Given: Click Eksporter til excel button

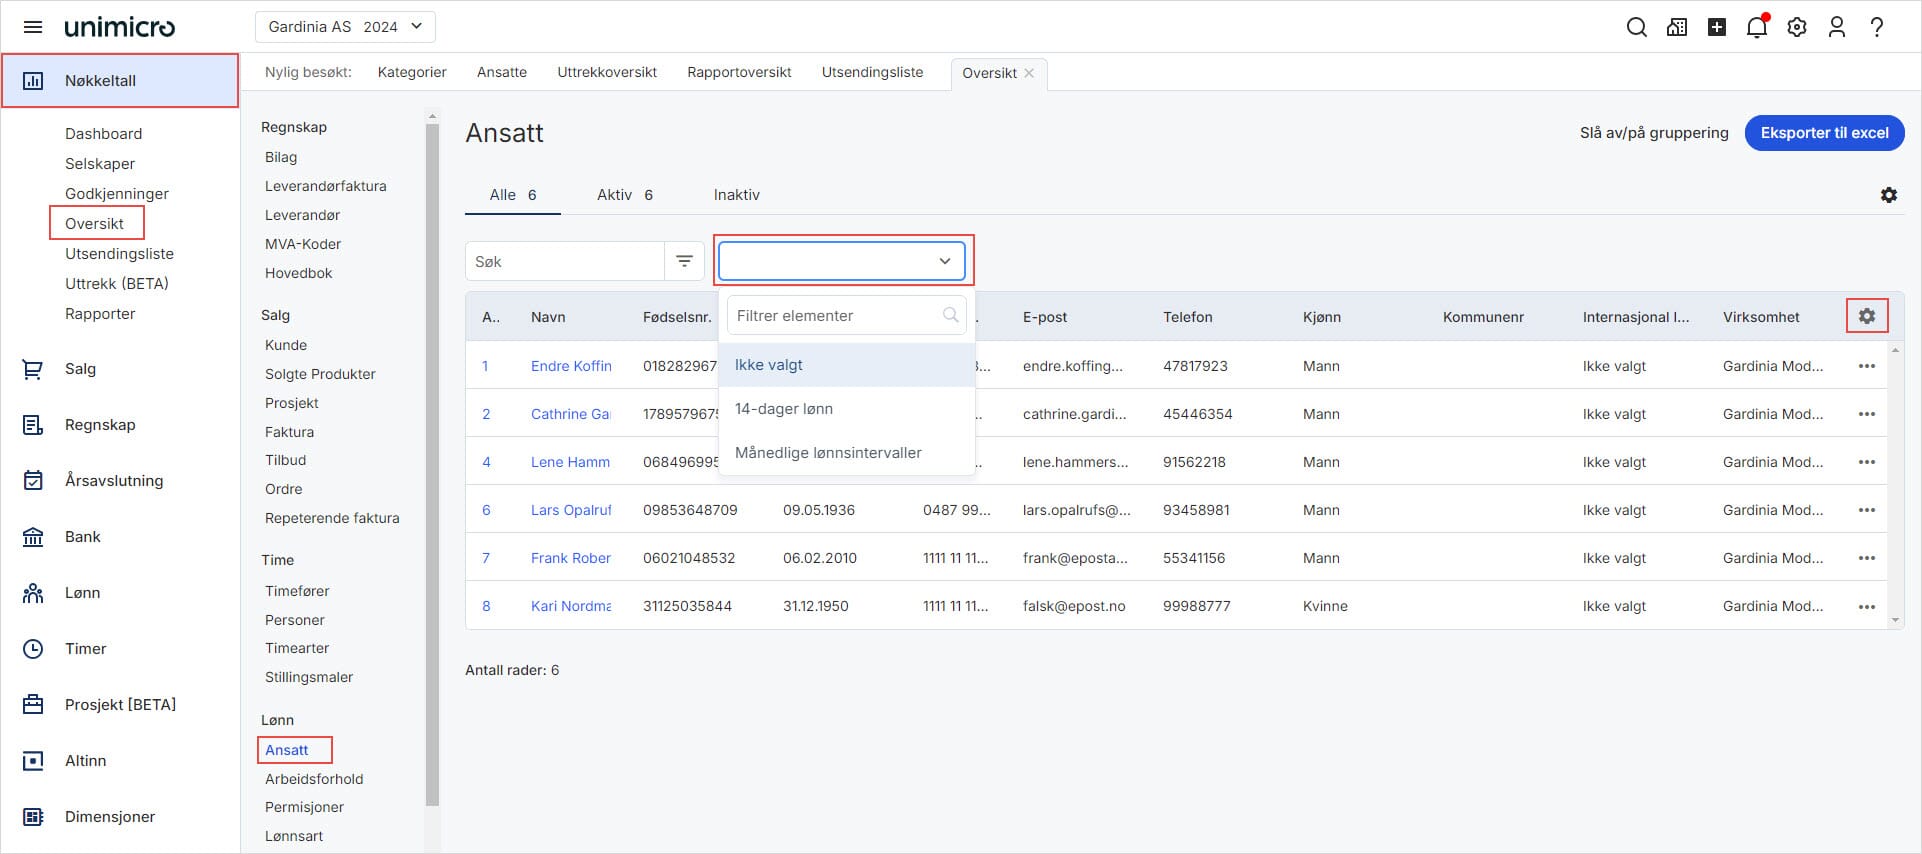Looking at the screenshot, I should [1823, 133].
